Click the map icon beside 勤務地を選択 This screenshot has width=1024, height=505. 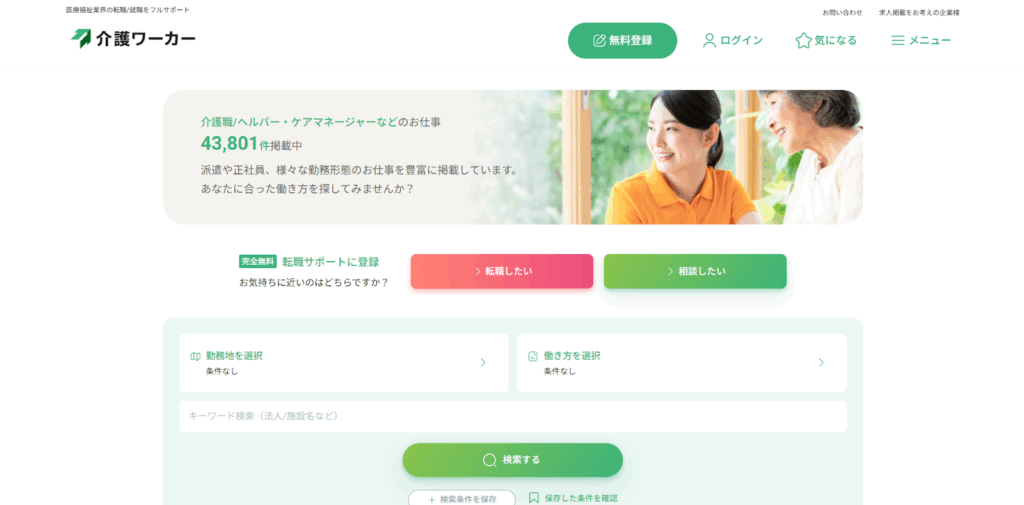click(195, 357)
